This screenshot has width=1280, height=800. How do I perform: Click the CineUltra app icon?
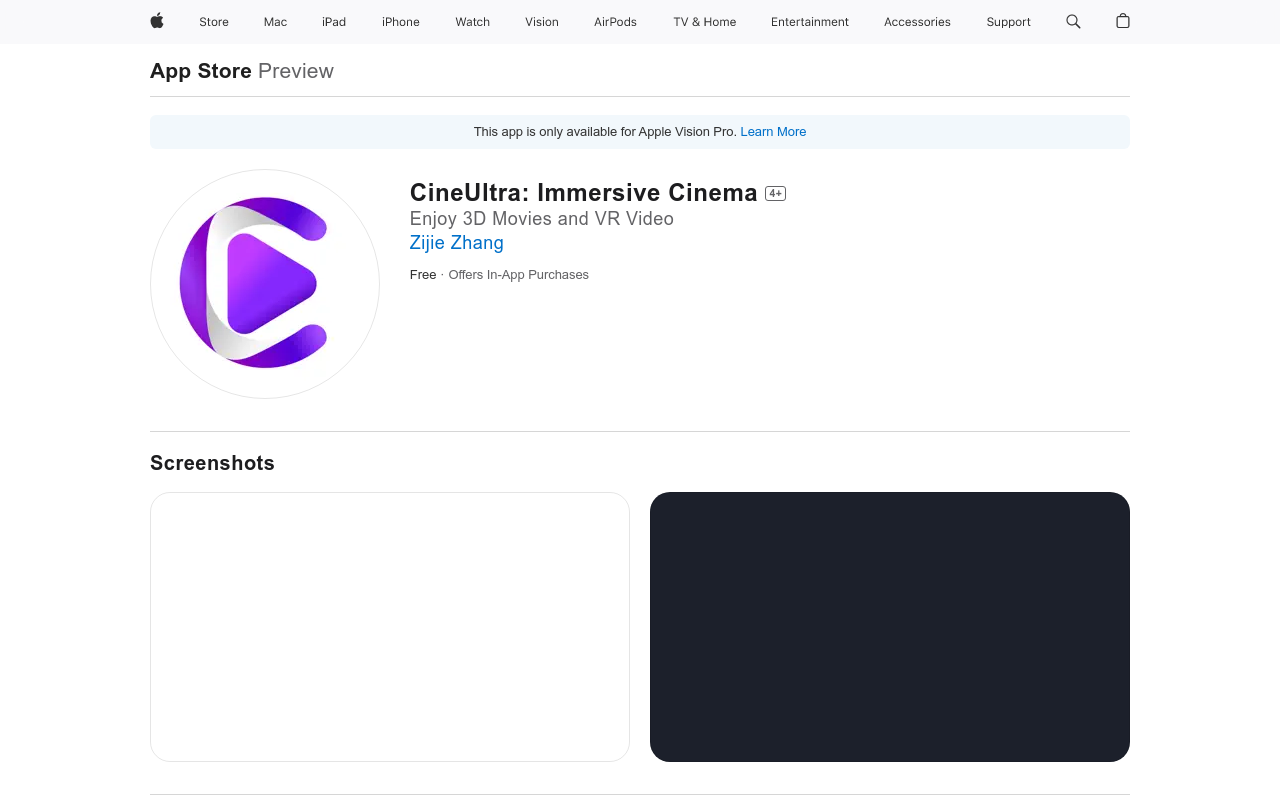(x=265, y=284)
